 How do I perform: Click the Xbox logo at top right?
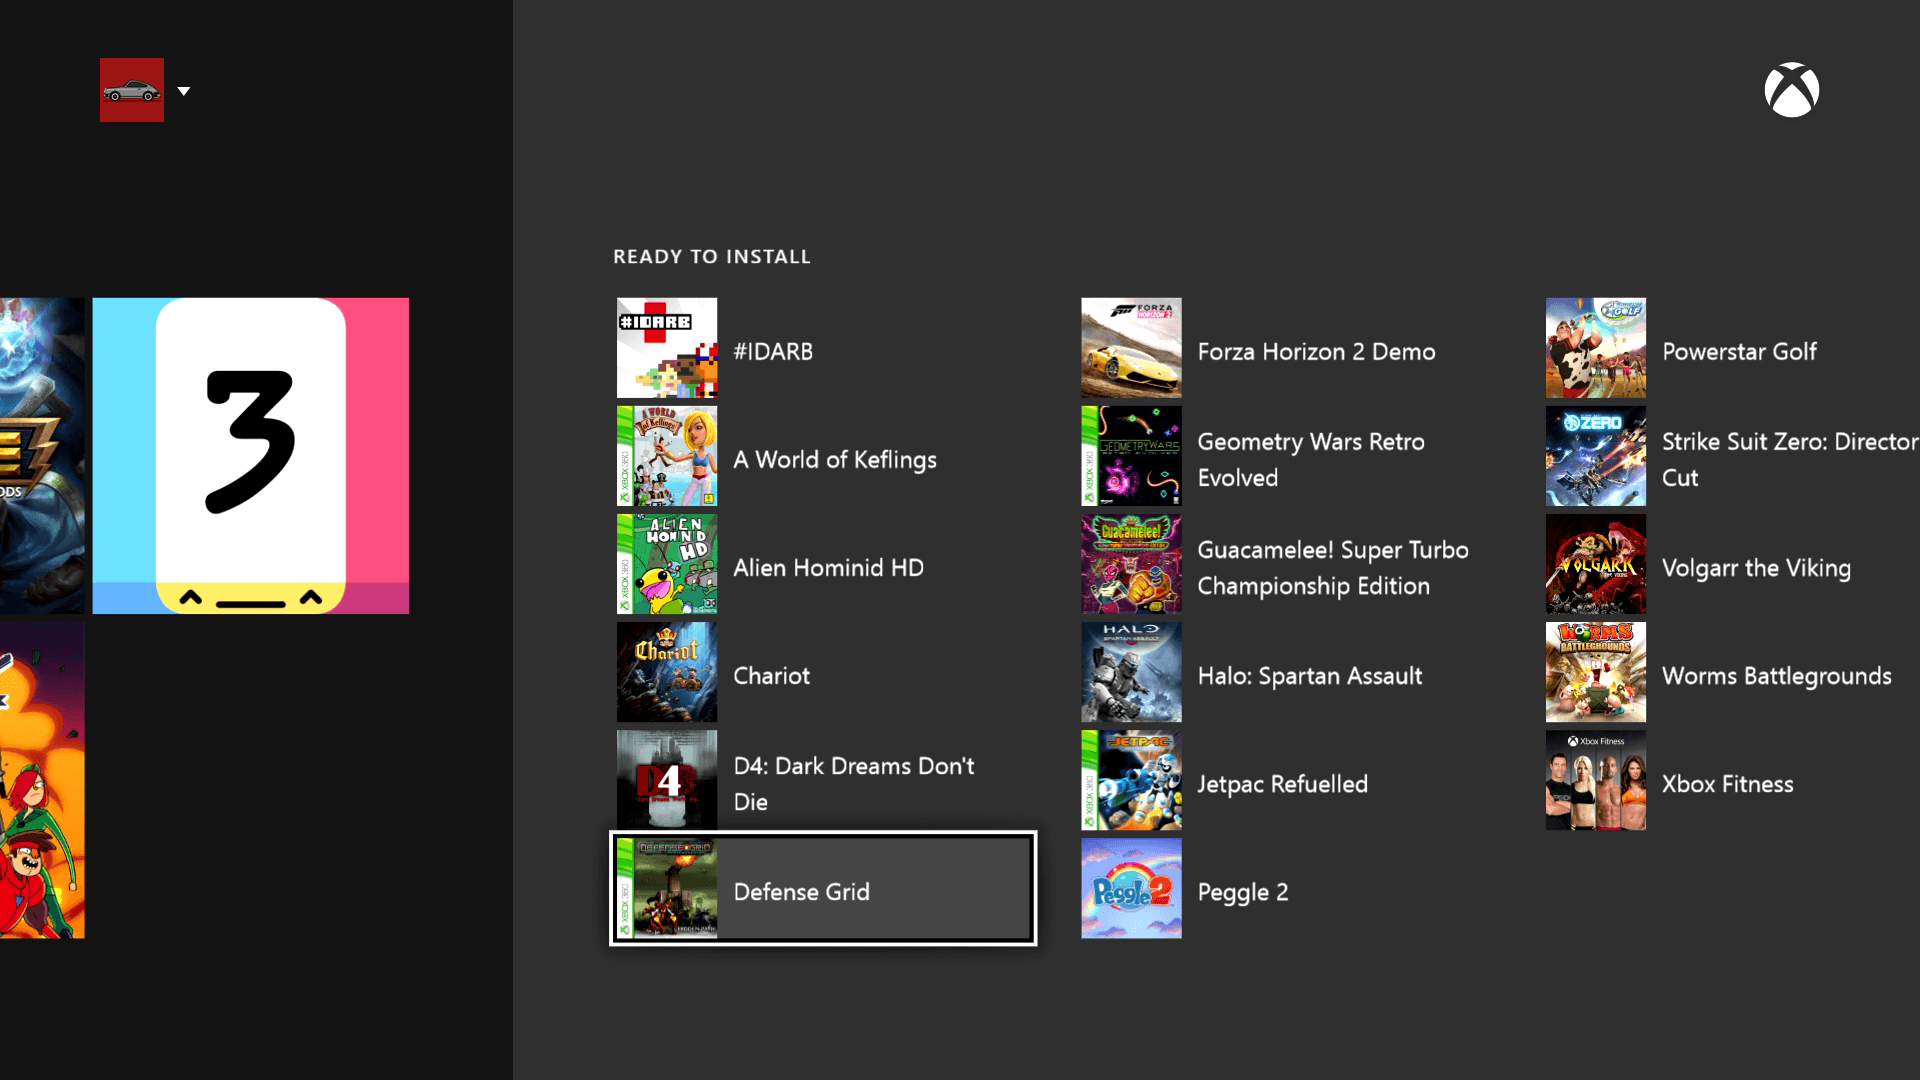coord(1791,90)
